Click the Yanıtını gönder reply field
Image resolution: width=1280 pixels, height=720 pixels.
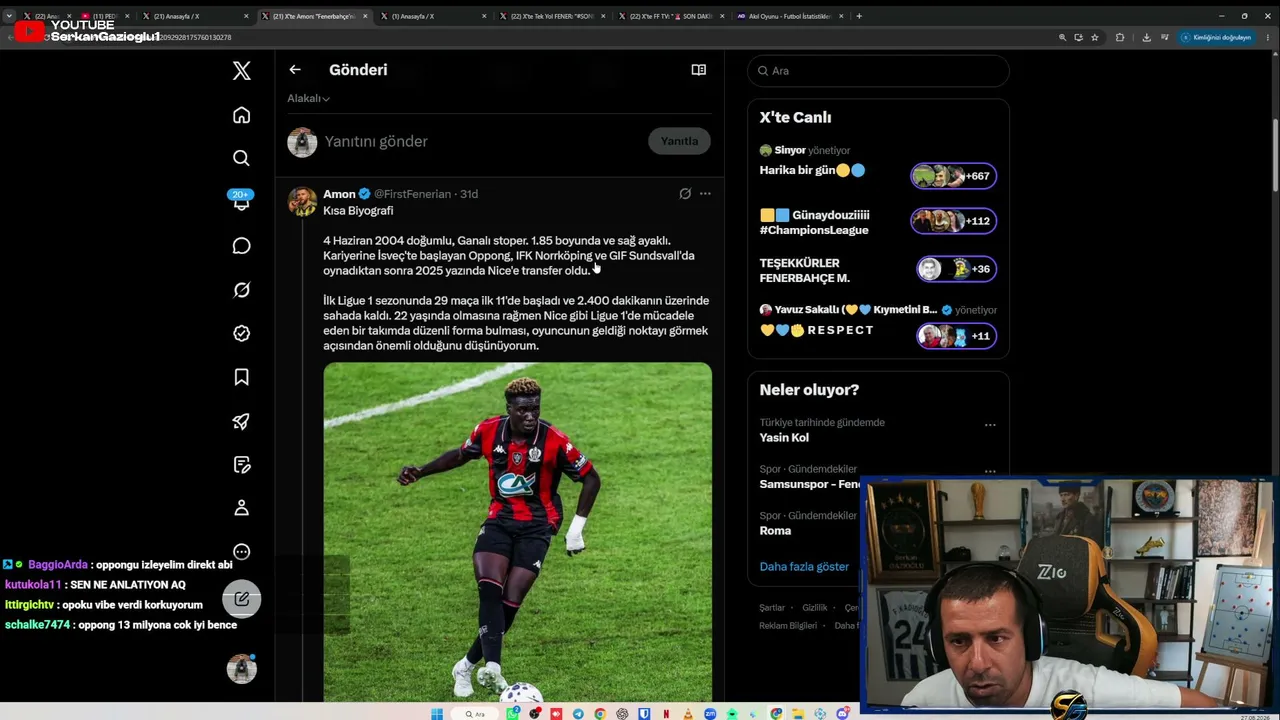pos(376,142)
